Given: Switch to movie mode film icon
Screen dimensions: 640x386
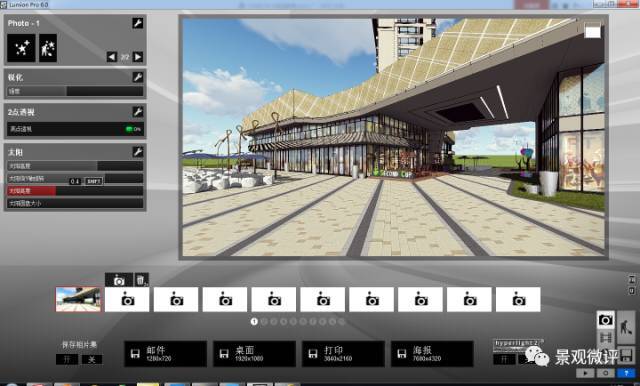Looking at the screenshot, I should [x=606, y=338].
